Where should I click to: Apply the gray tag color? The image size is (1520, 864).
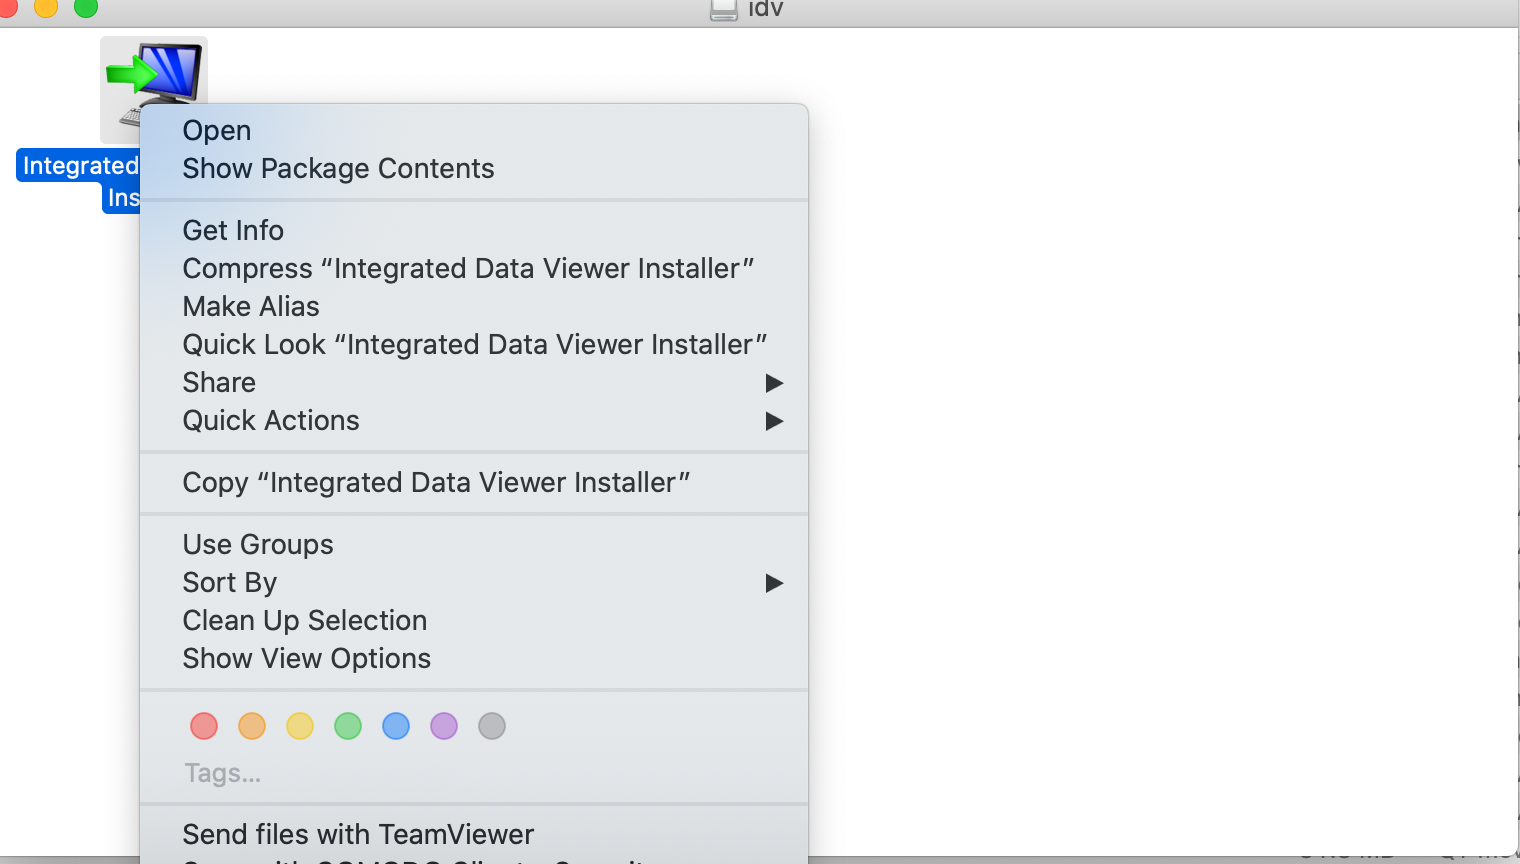pos(492,726)
